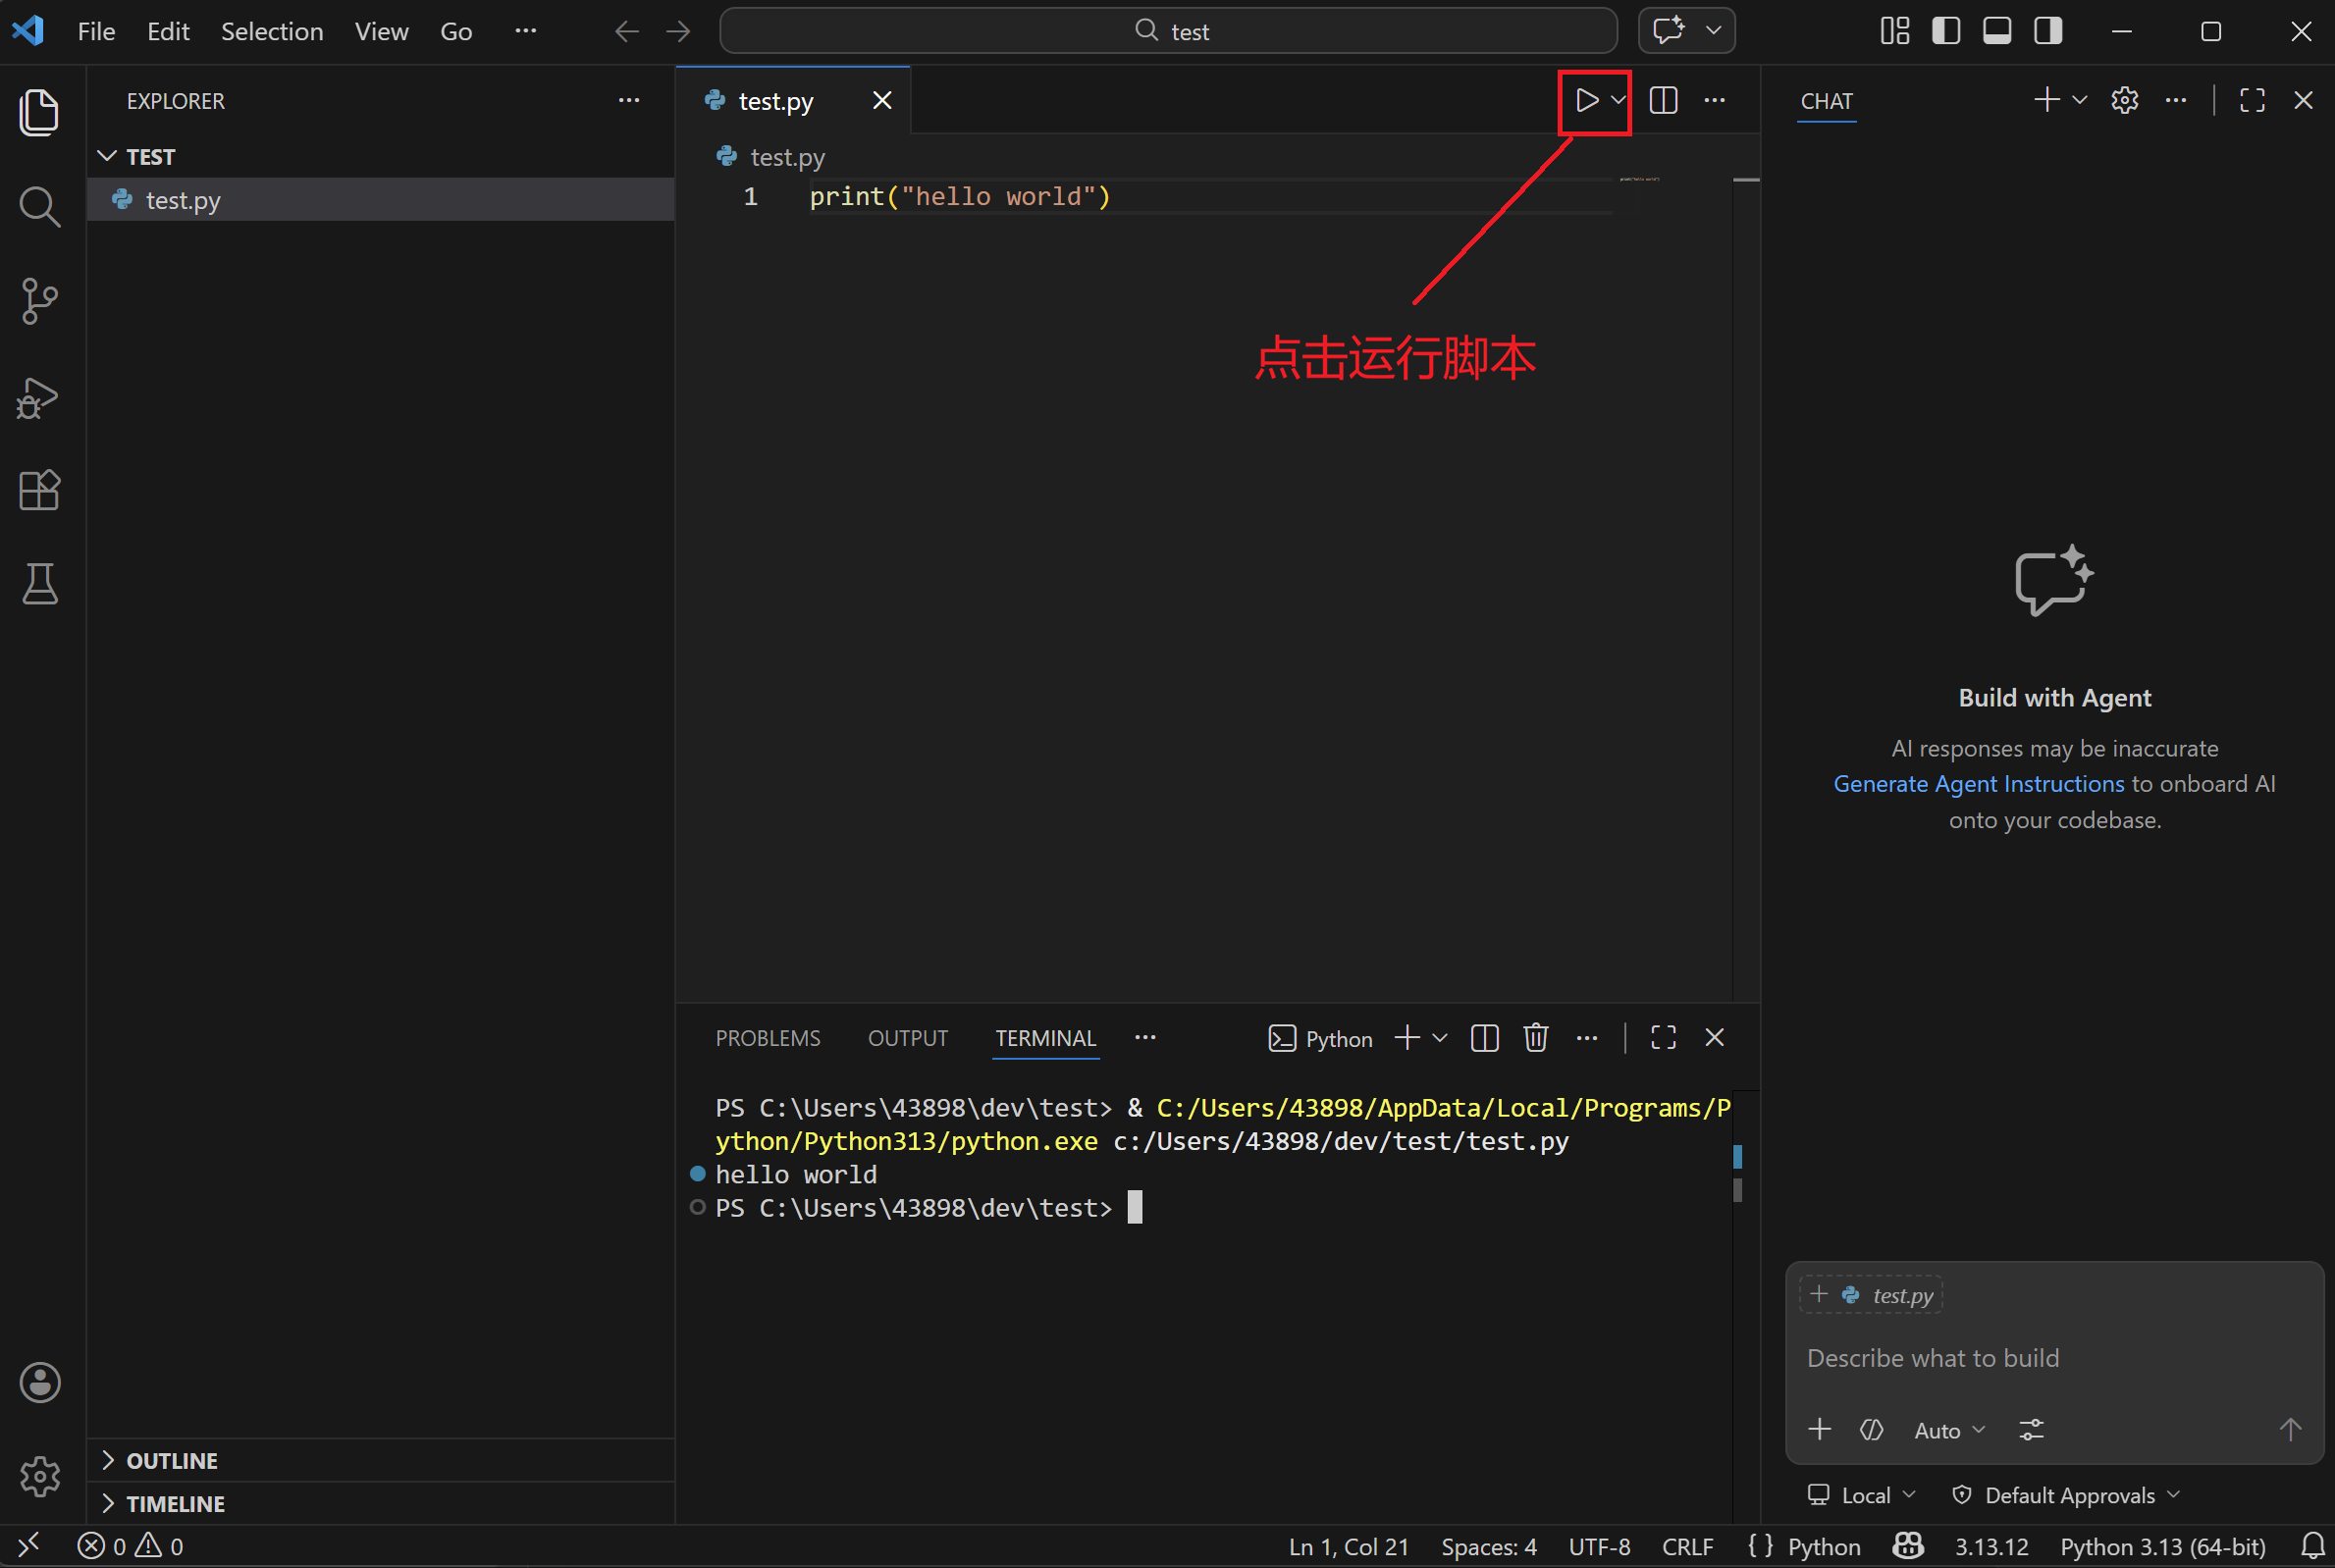The image size is (2335, 1568).
Task: Kill the active terminal
Action: point(1535,1038)
